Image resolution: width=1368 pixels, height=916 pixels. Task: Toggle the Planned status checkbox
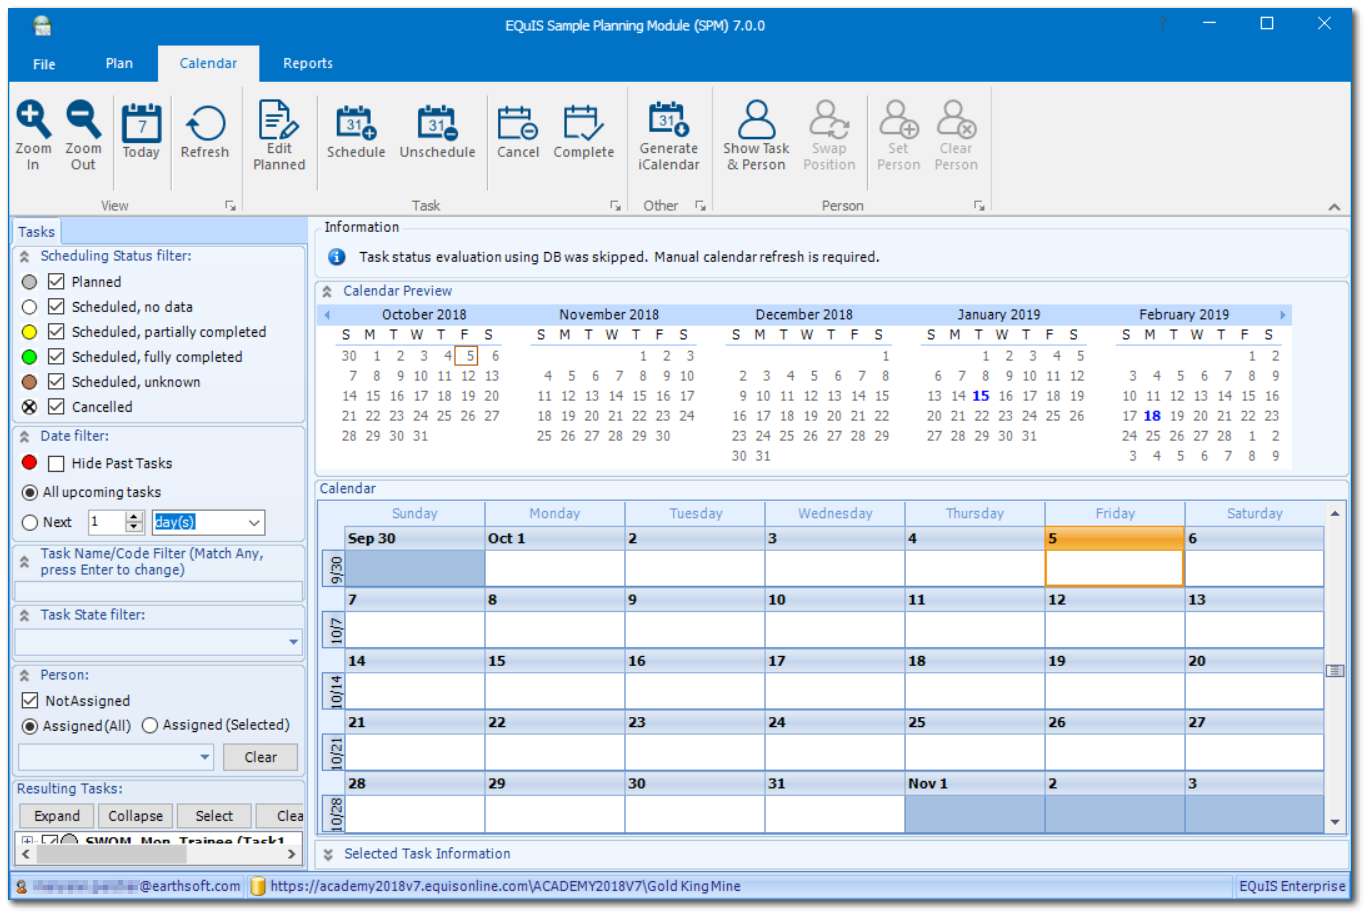56,282
